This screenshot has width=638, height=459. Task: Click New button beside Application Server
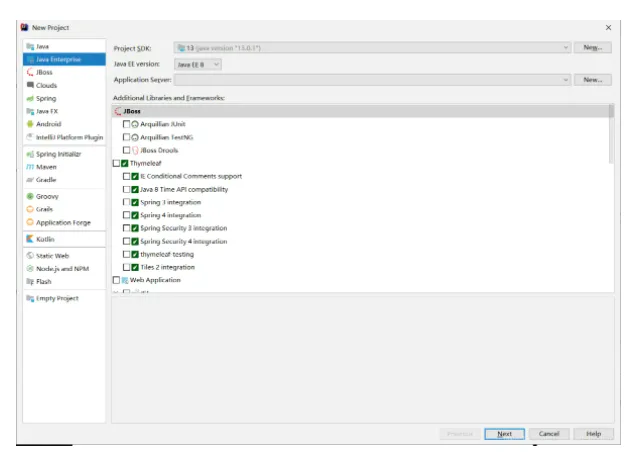point(592,80)
